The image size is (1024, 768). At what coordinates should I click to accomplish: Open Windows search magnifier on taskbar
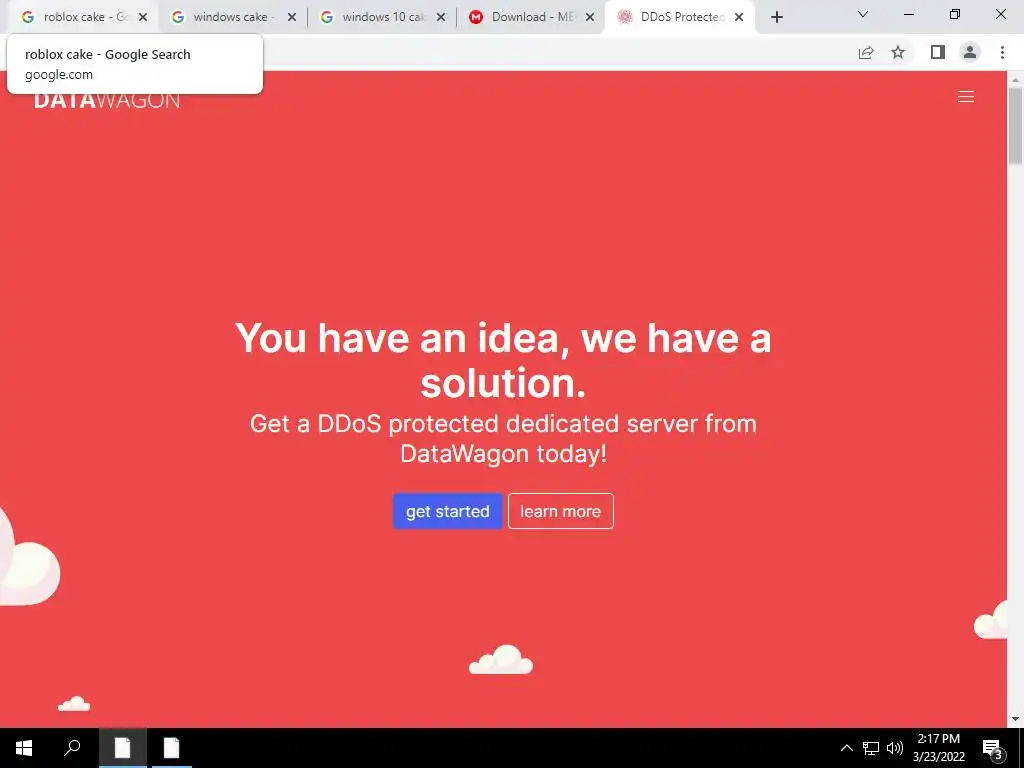pyautogui.click(x=72, y=748)
